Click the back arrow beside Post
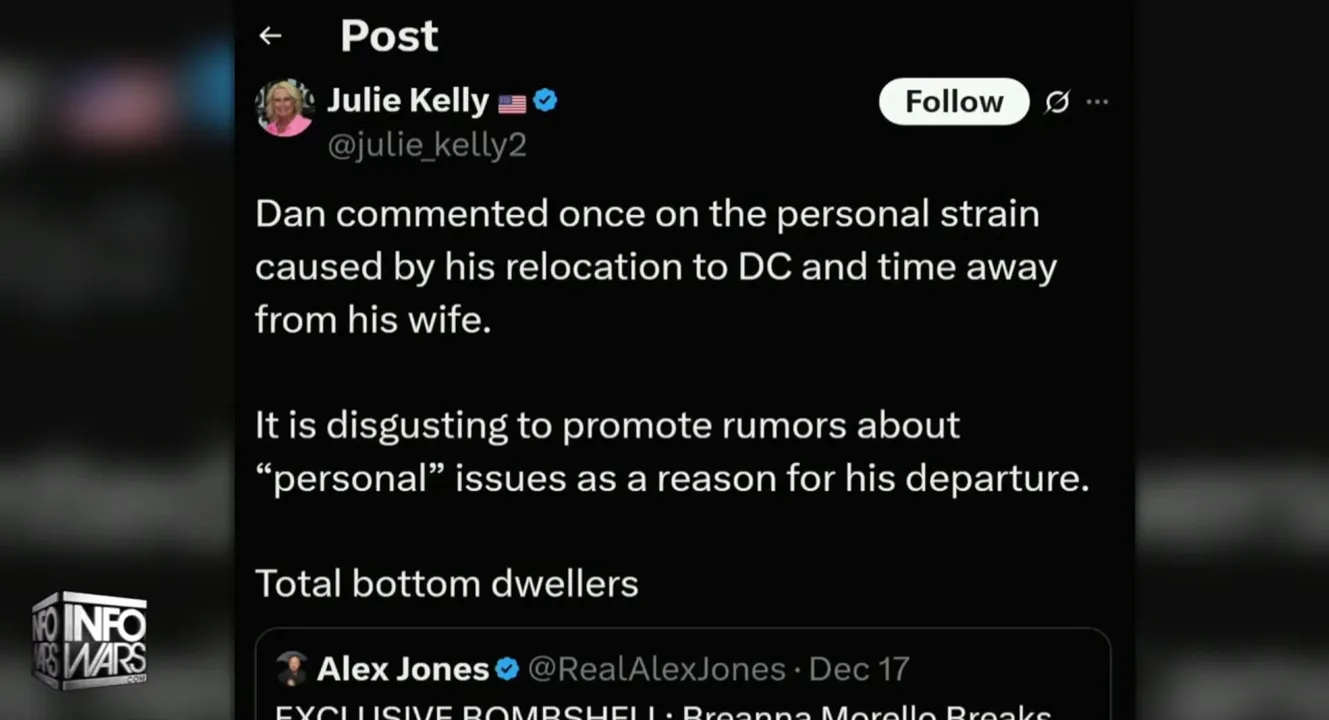Image resolution: width=1329 pixels, height=720 pixels. pos(270,36)
